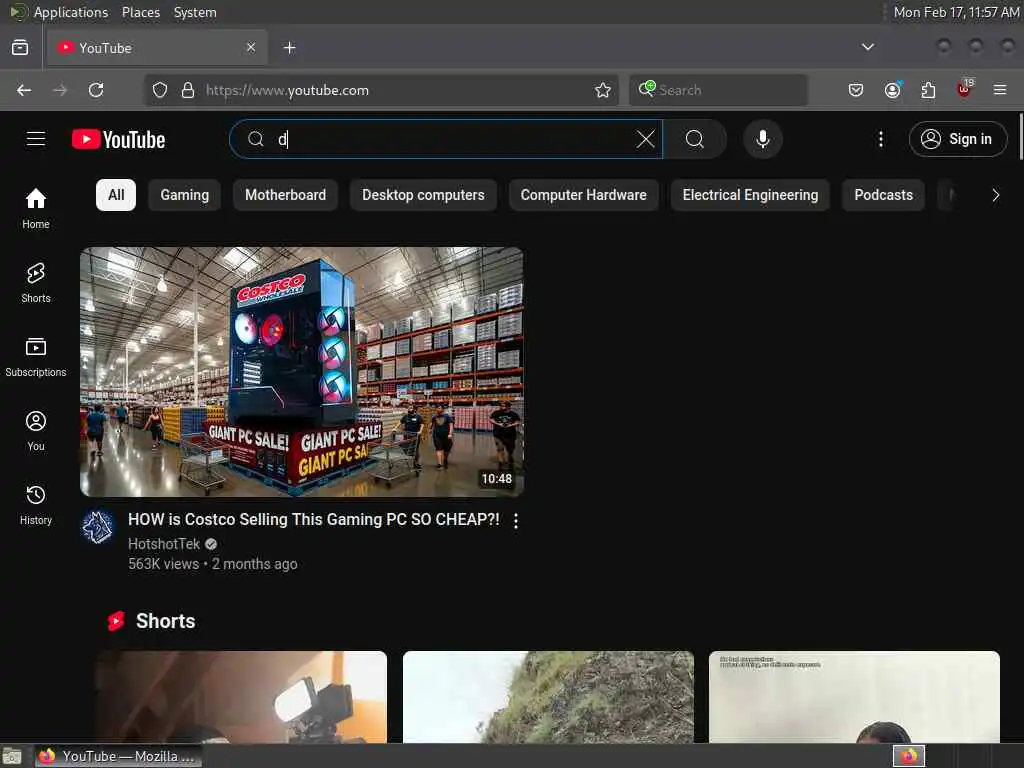Viewport: 1024px width, 768px height.
Task: Open video title HOW is Costco Selling
Action: pos(313,519)
